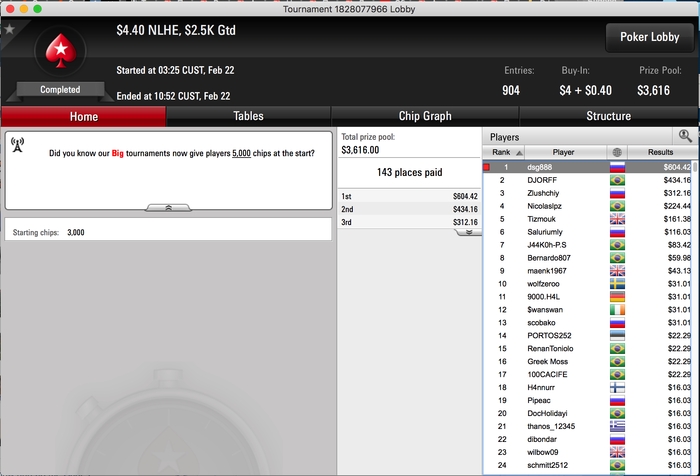
Task: Return to the Poker Lobby
Action: [650, 38]
